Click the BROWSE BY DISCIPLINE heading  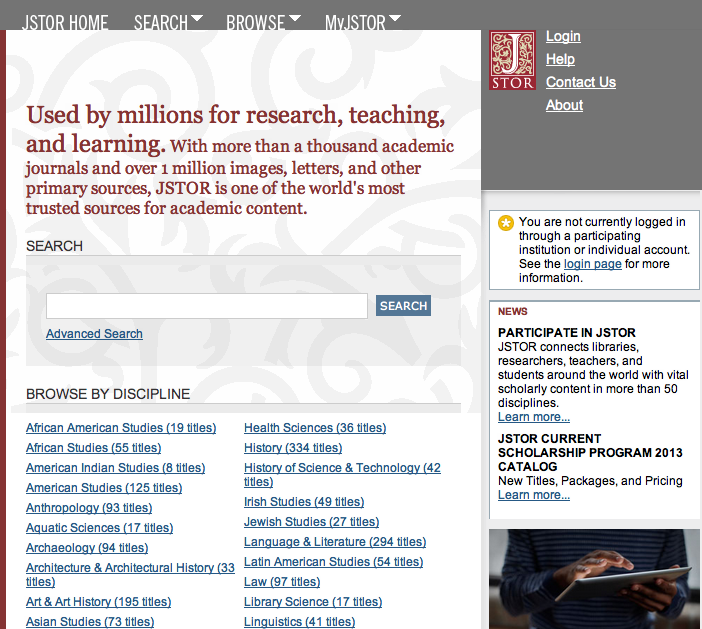tap(108, 394)
